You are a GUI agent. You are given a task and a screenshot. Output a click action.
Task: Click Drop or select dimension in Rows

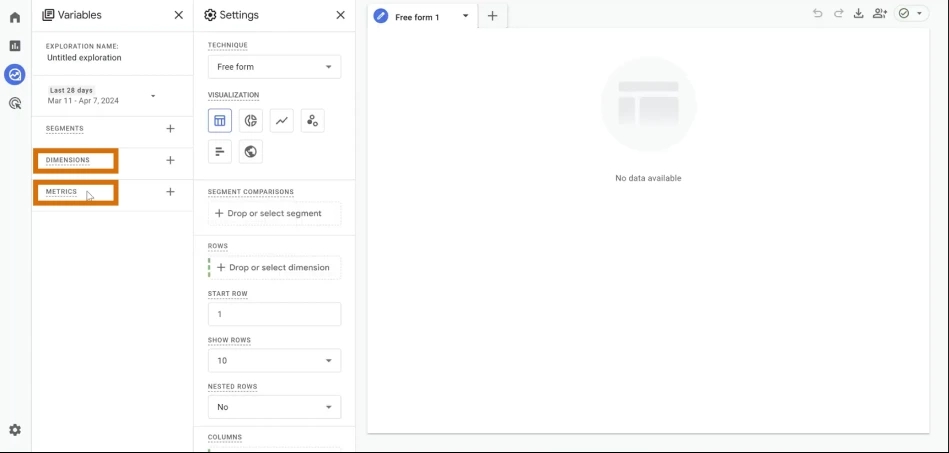pyautogui.click(x=274, y=267)
